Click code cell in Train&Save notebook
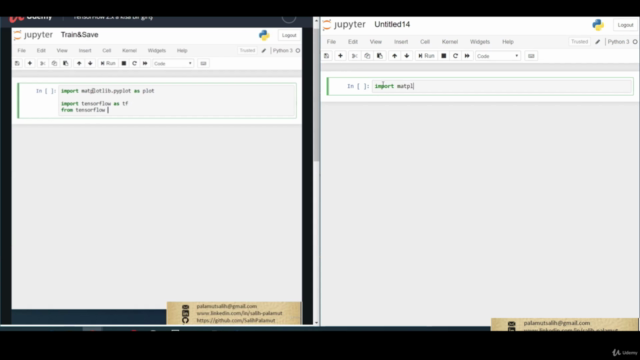 tap(177, 101)
